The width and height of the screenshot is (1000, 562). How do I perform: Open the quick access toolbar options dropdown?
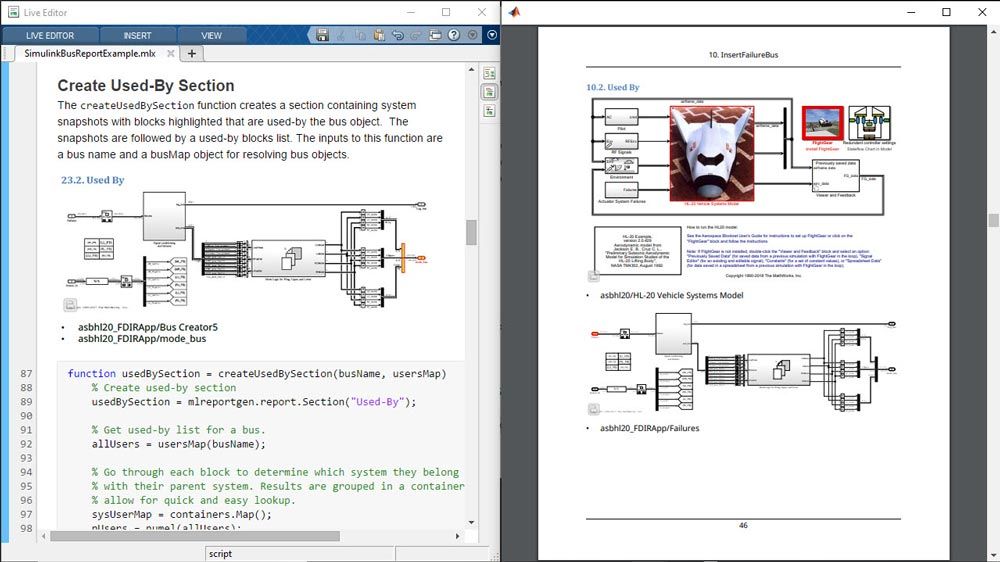[x=472, y=35]
